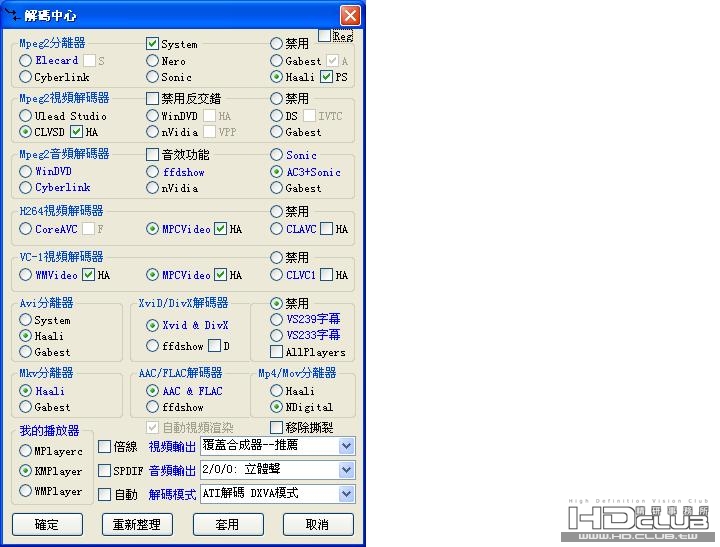
Task: Click the 重新整理 button
Action: [x=137, y=524]
